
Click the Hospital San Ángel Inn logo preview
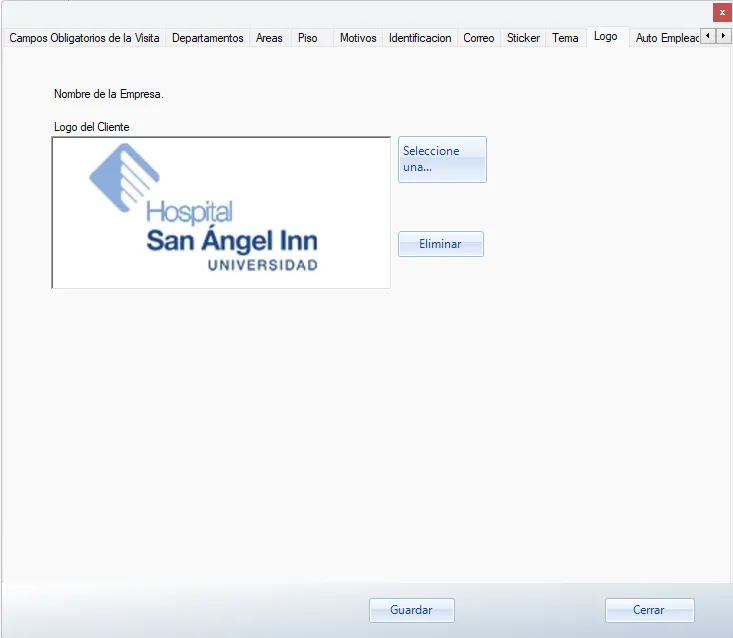pos(221,213)
